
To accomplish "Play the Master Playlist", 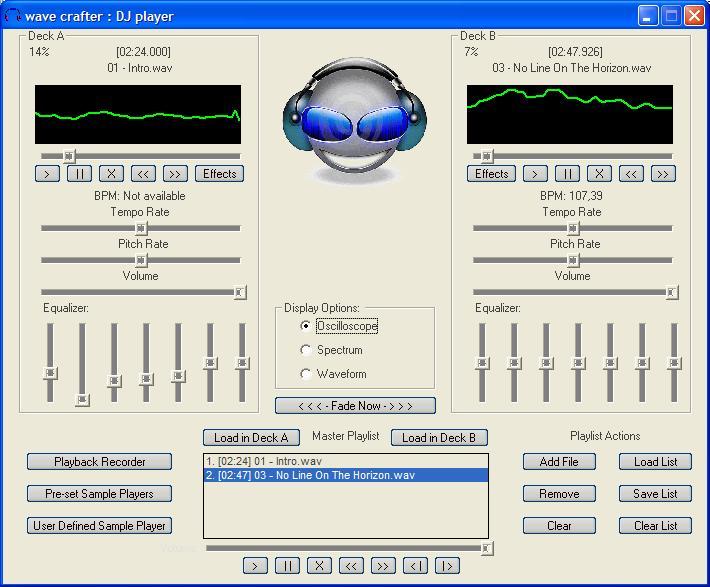I will [255, 566].
